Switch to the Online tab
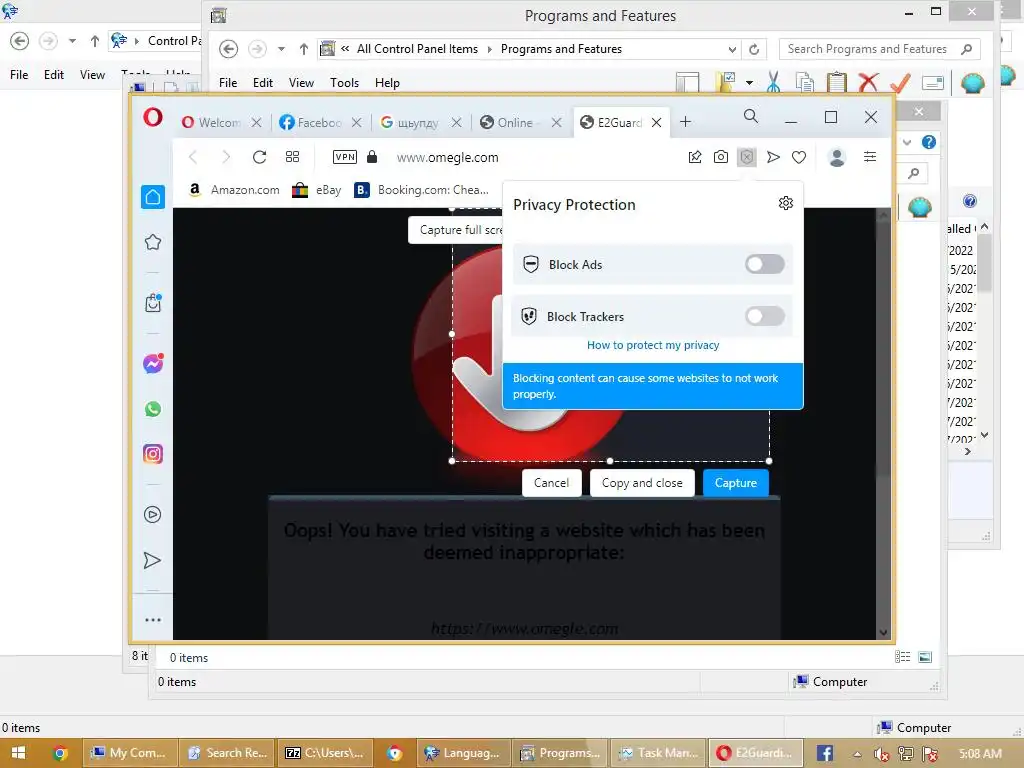The width and height of the screenshot is (1024, 768). (508, 122)
